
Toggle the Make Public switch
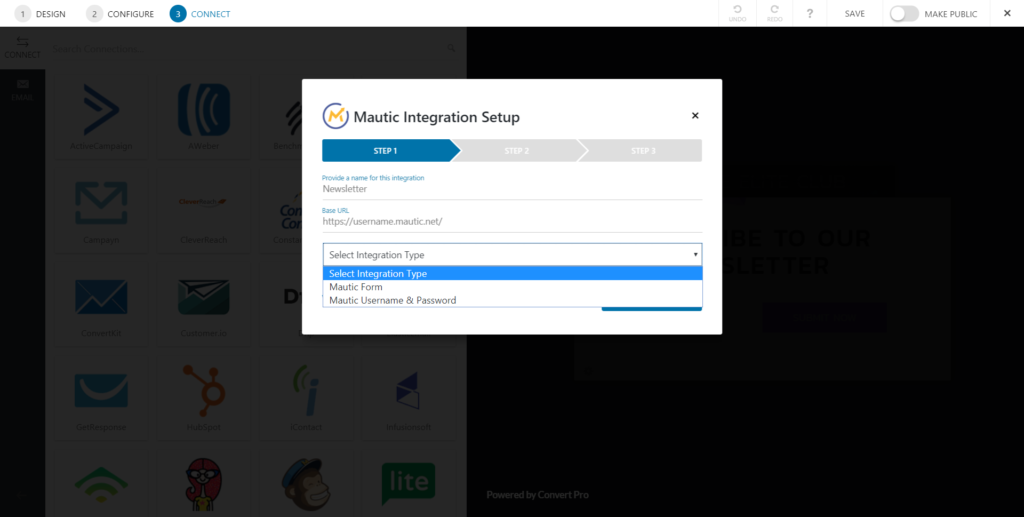(904, 14)
